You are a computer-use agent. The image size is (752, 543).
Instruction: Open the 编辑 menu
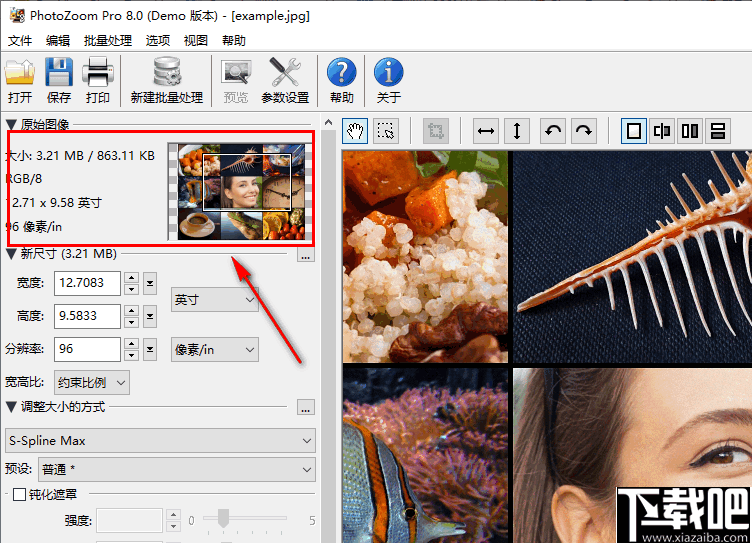pos(58,40)
